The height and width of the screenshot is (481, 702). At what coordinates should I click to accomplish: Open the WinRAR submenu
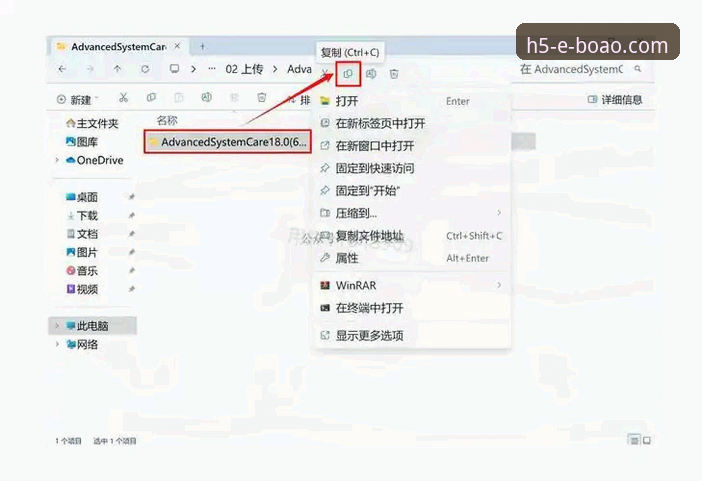[x=412, y=285]
